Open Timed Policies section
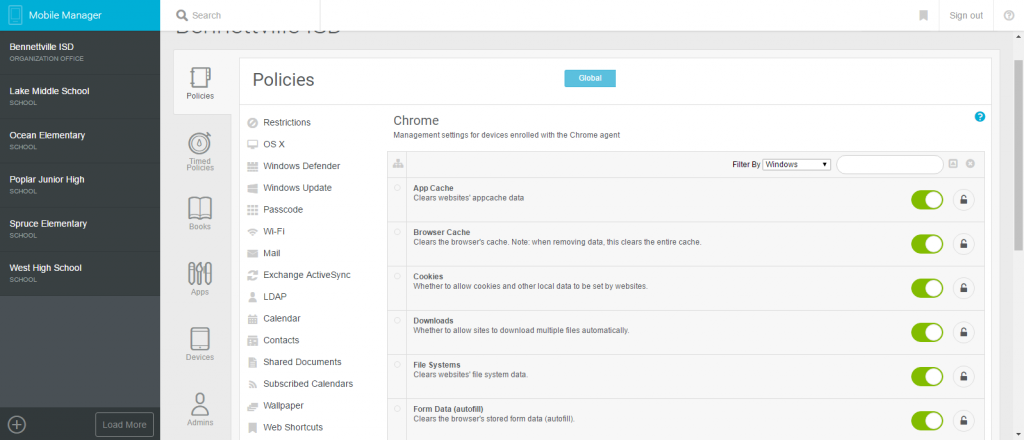 pos(200,151)
